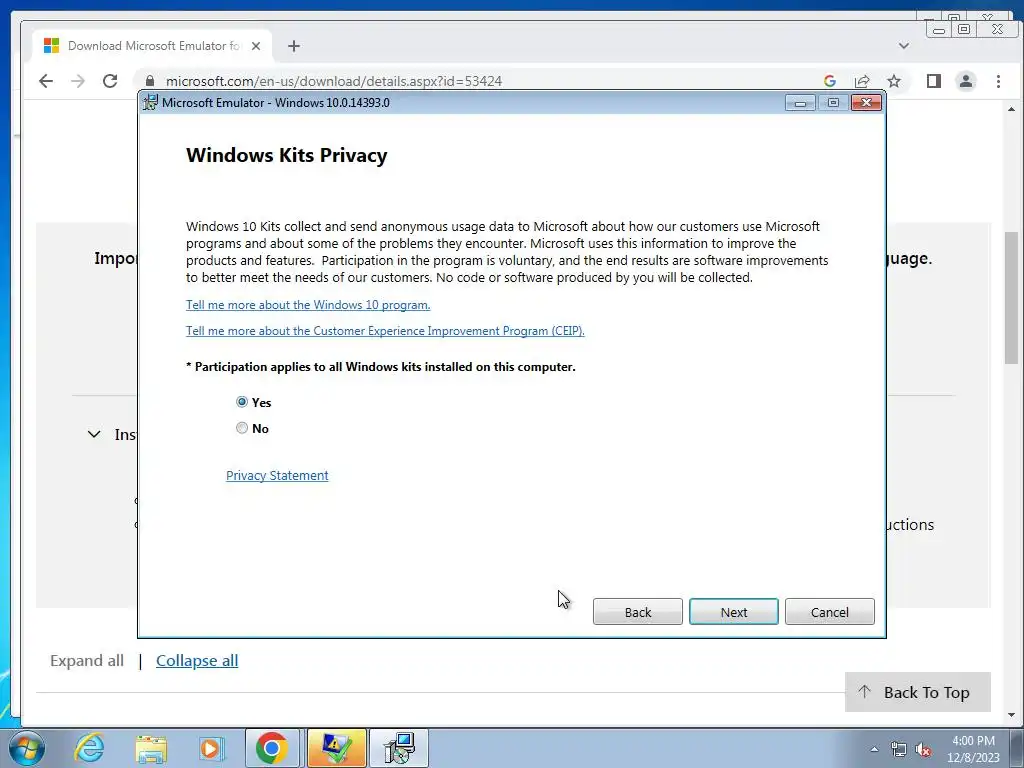Close the Download Microsoft Emulator tab
Screen dimensions: 1024x768
[256, 46]
